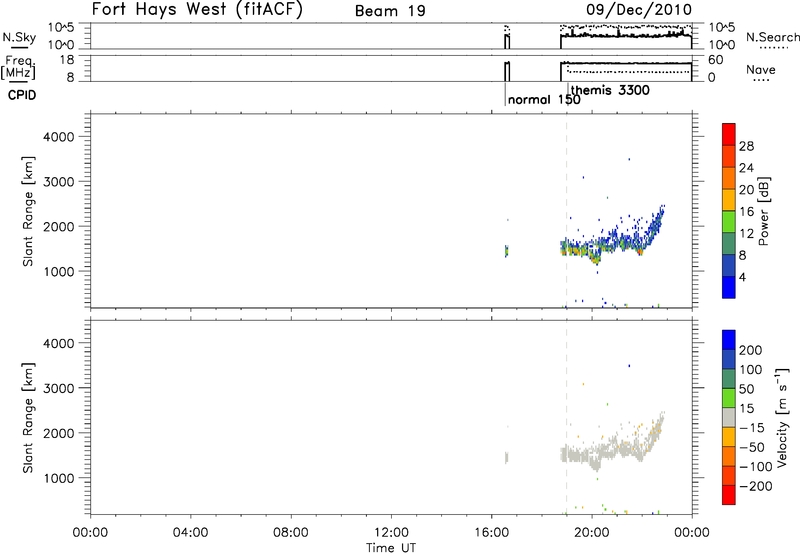800x554 pixels.
Task: Click the N.Search legend label
Action: click(772, 37)
